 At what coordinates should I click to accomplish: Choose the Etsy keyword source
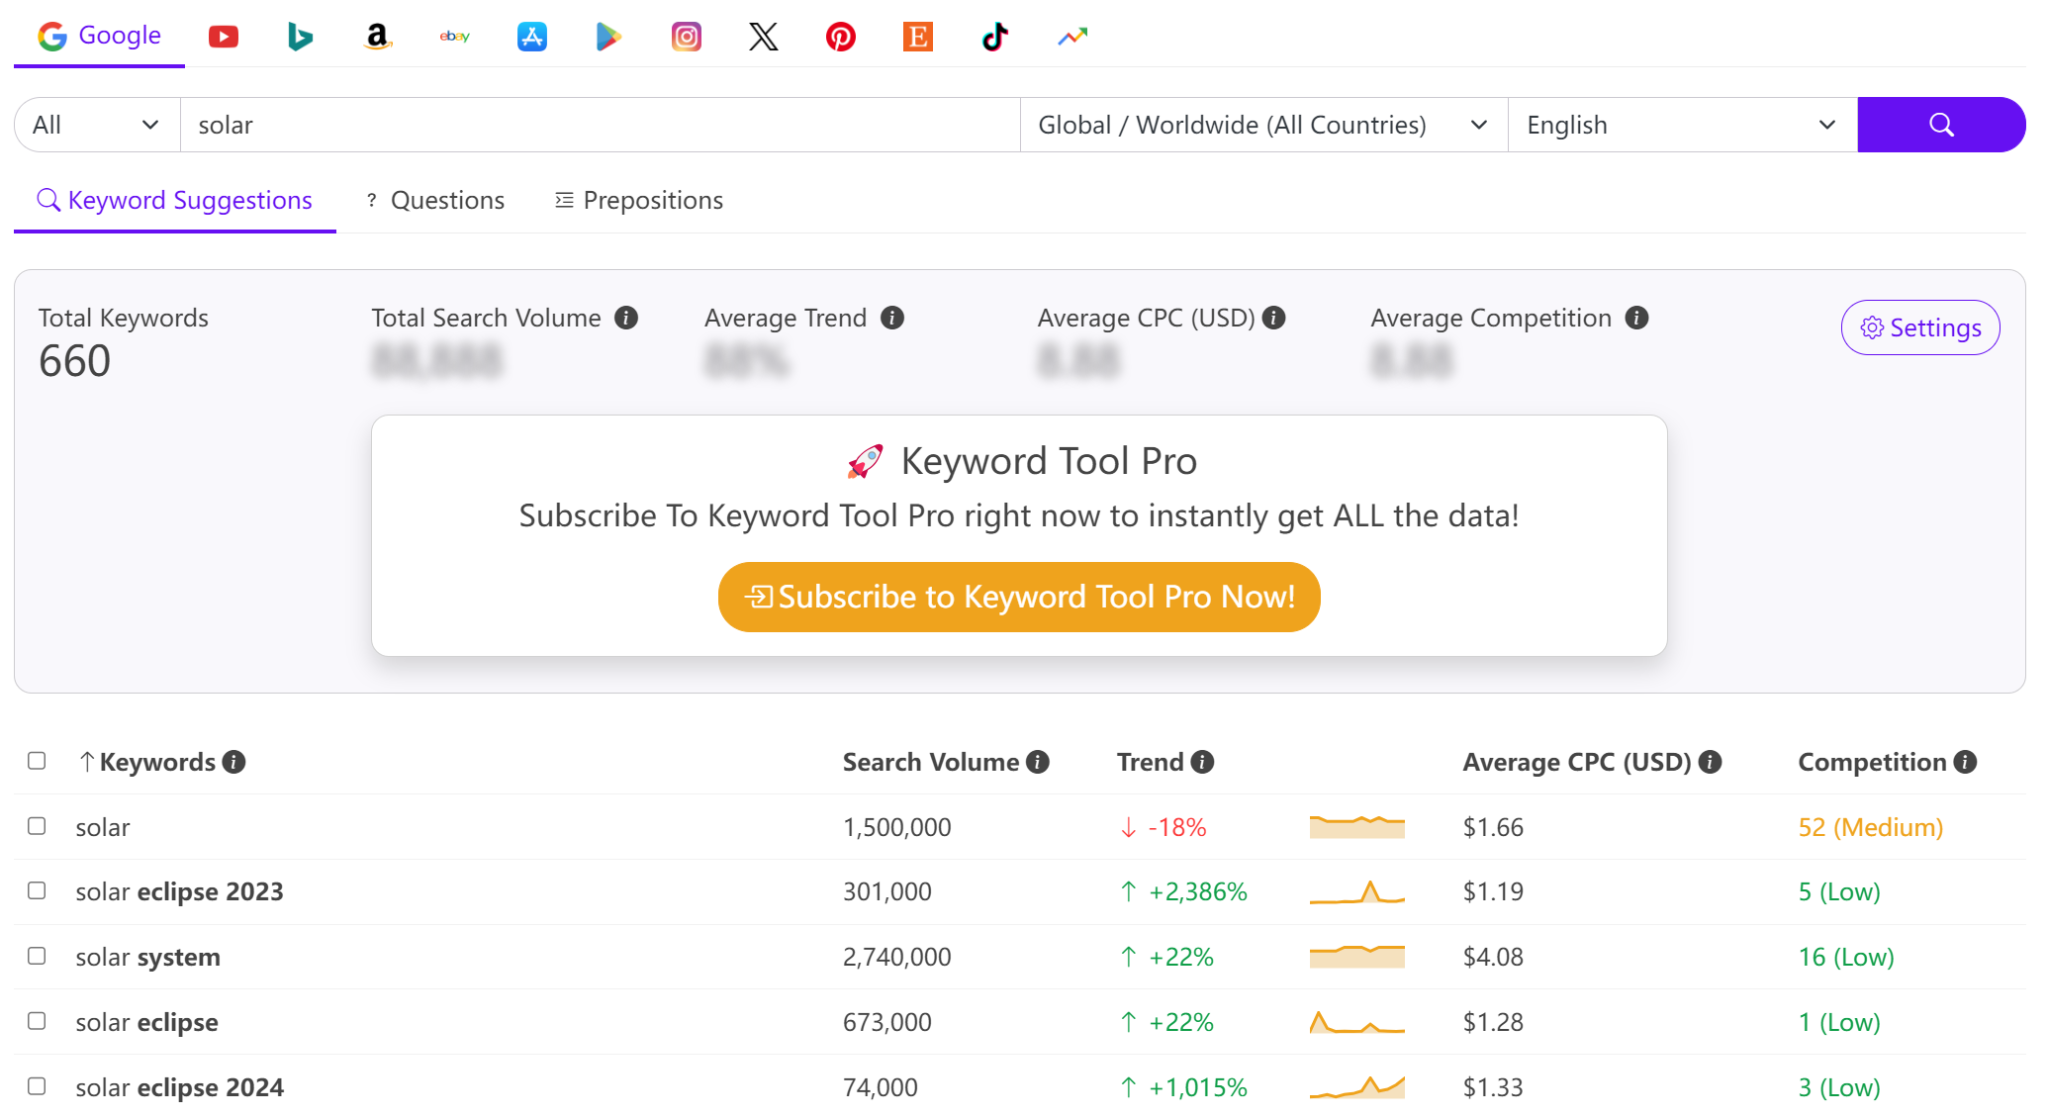[x=918, y=37]
